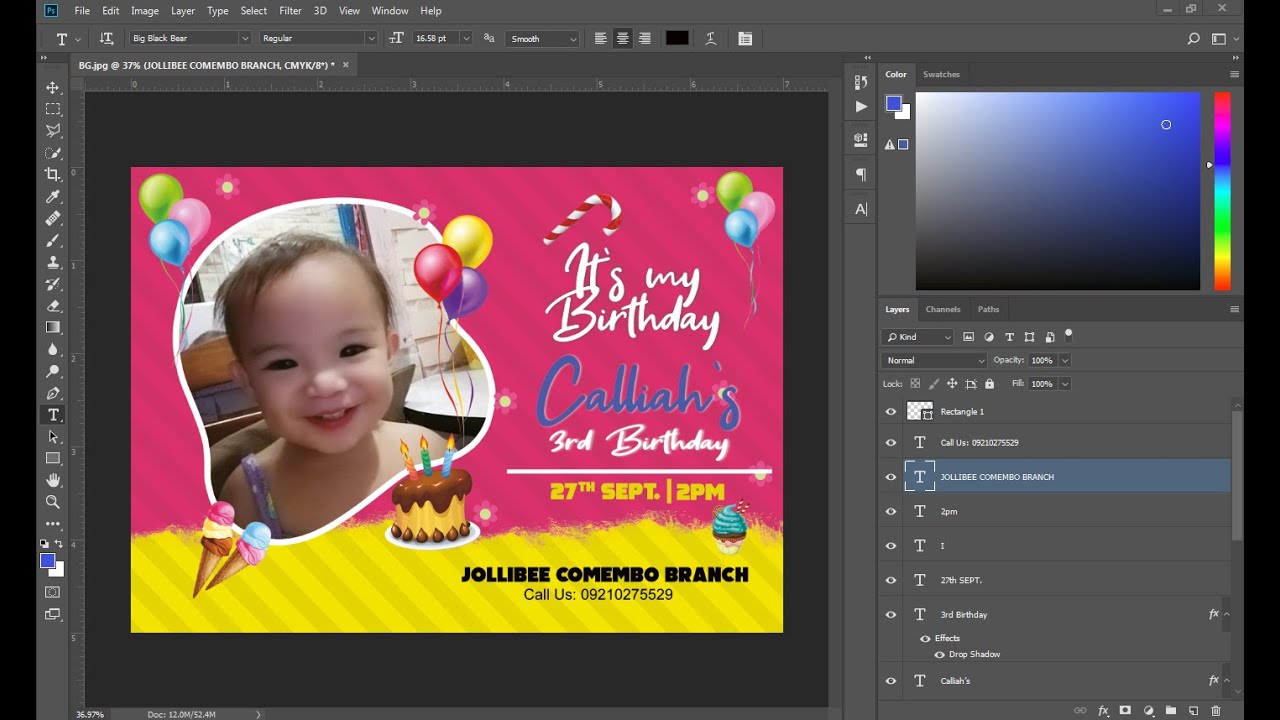Select the Zoom tool
Screen dimensions: 1280x720
tap(53, 502)
